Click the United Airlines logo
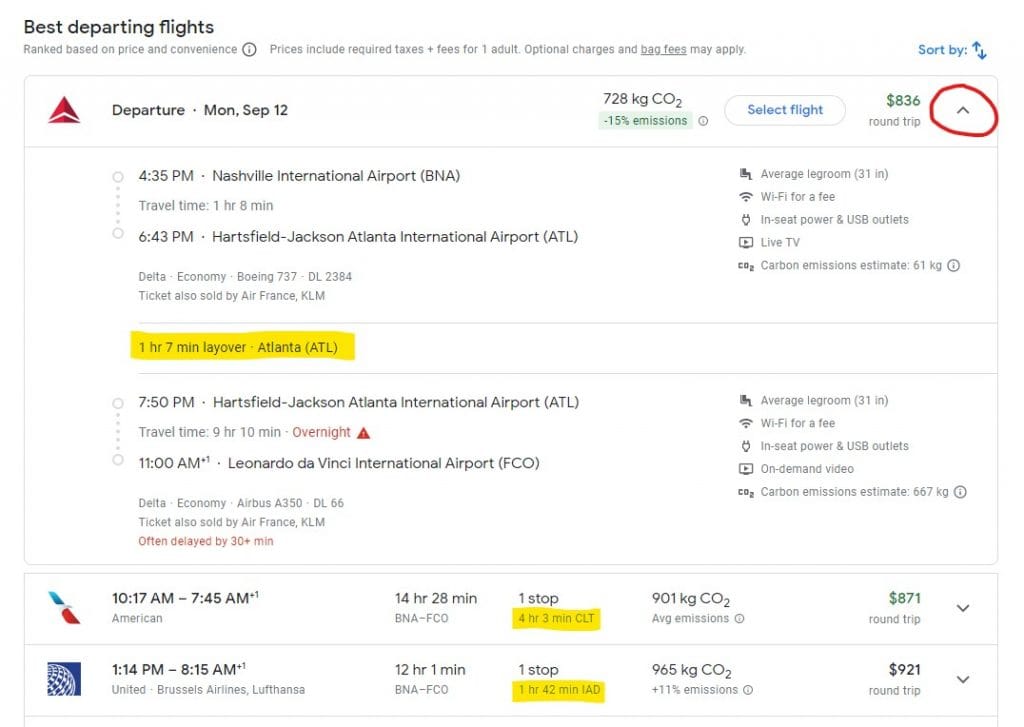This screenshot has height=727, width=1024. (x=64, y=679)
